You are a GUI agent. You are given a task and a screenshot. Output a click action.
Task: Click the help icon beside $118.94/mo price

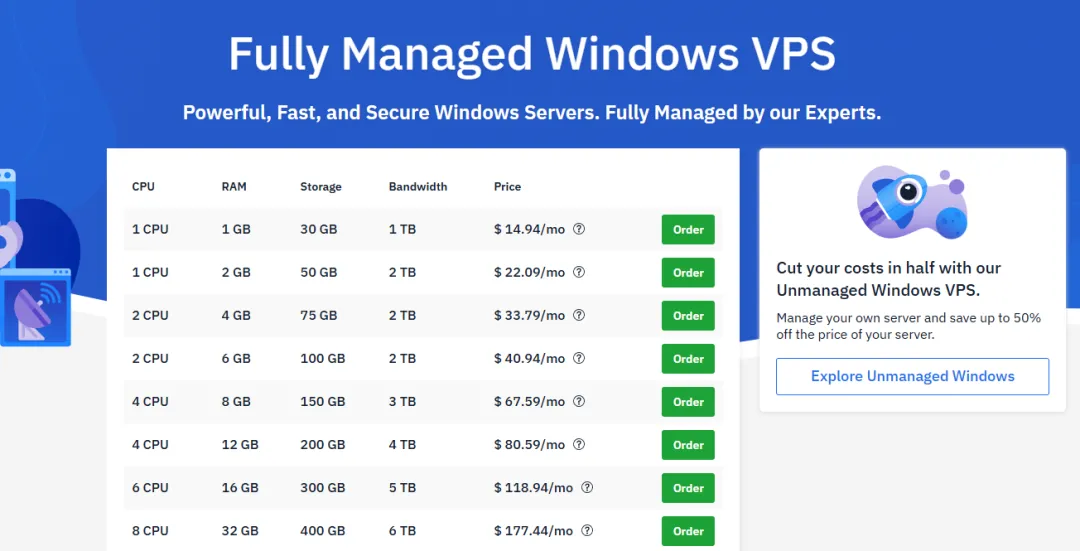pos(587,487)
